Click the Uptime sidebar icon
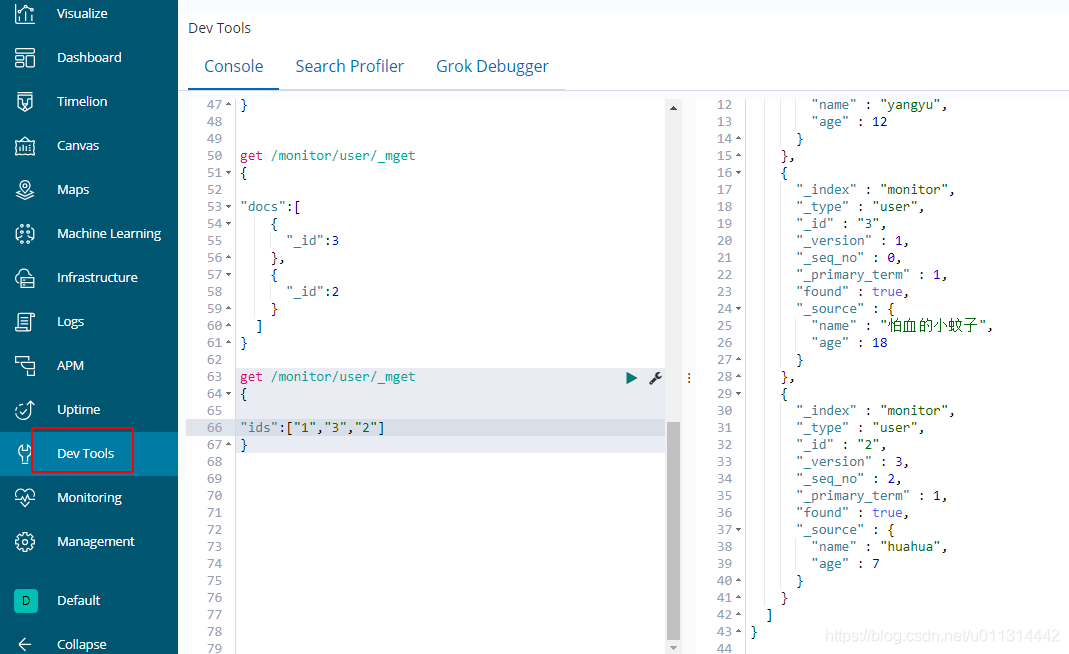Viewport: 1069px width, 654px height. (25, 410)
